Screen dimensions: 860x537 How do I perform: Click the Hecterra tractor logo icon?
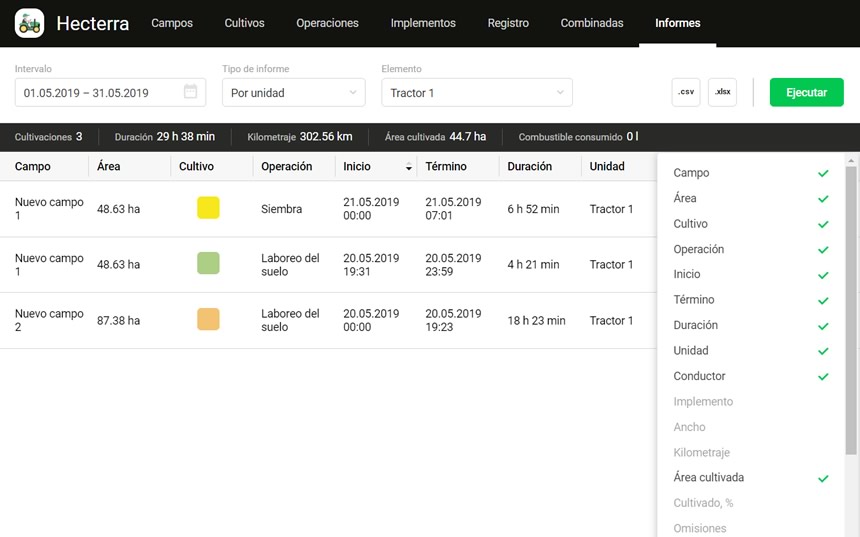tap(29, 23)
